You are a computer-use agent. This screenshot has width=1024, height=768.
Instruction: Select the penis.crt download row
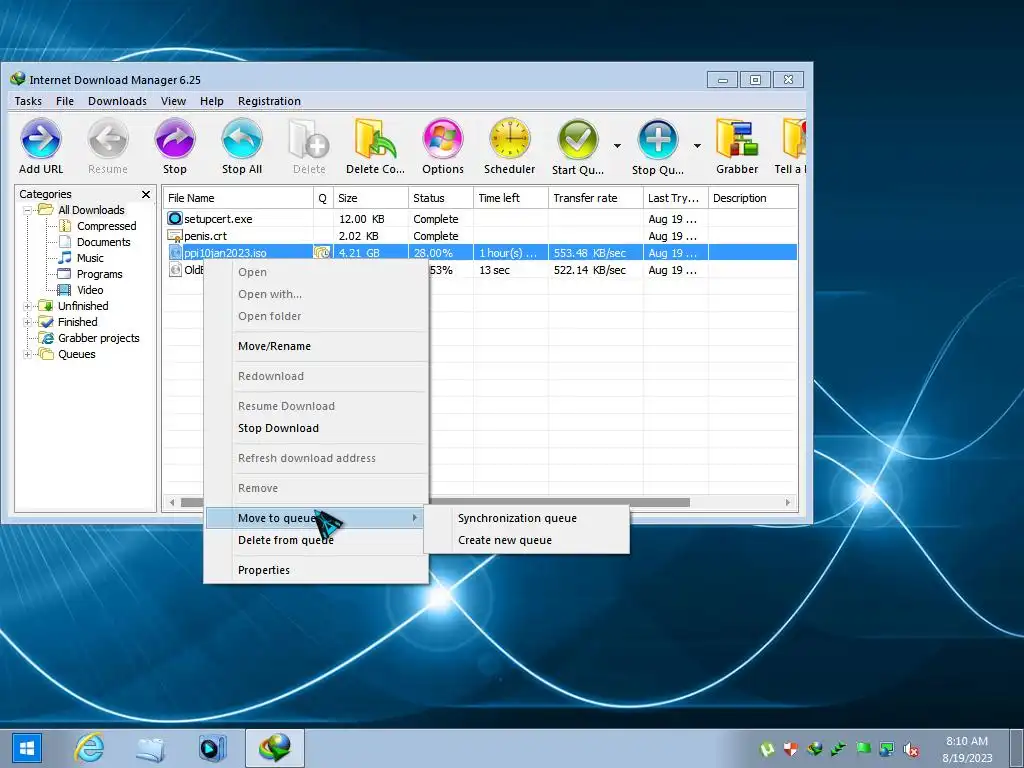pyautogui.click(x=480, y=236)
